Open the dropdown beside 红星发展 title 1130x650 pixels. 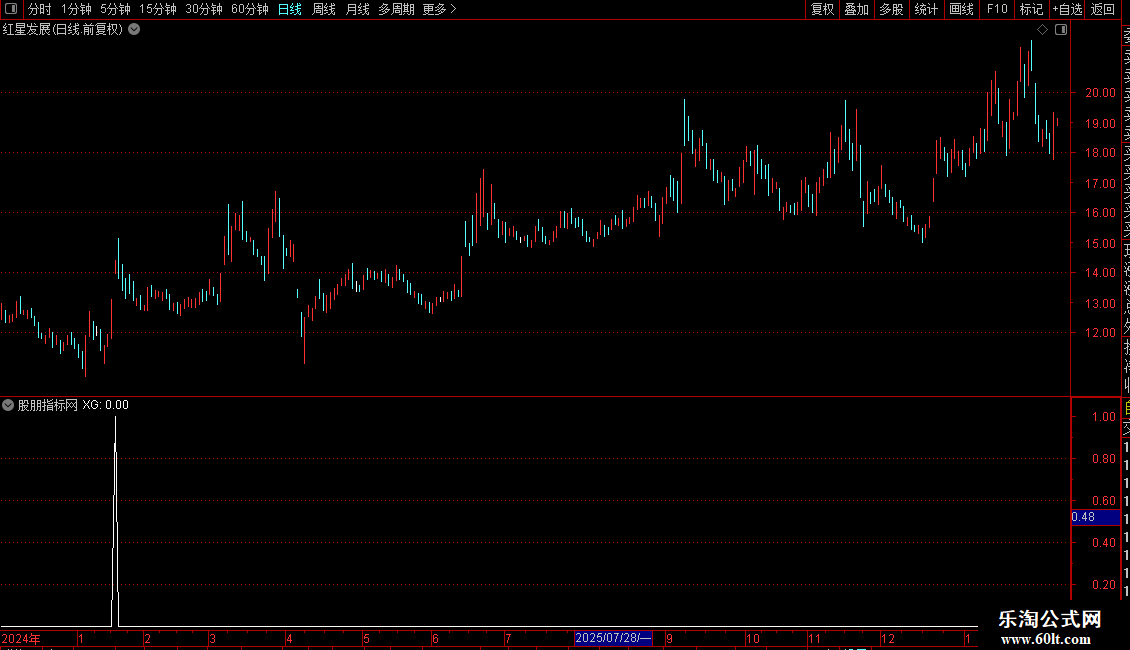pos(134,30)
